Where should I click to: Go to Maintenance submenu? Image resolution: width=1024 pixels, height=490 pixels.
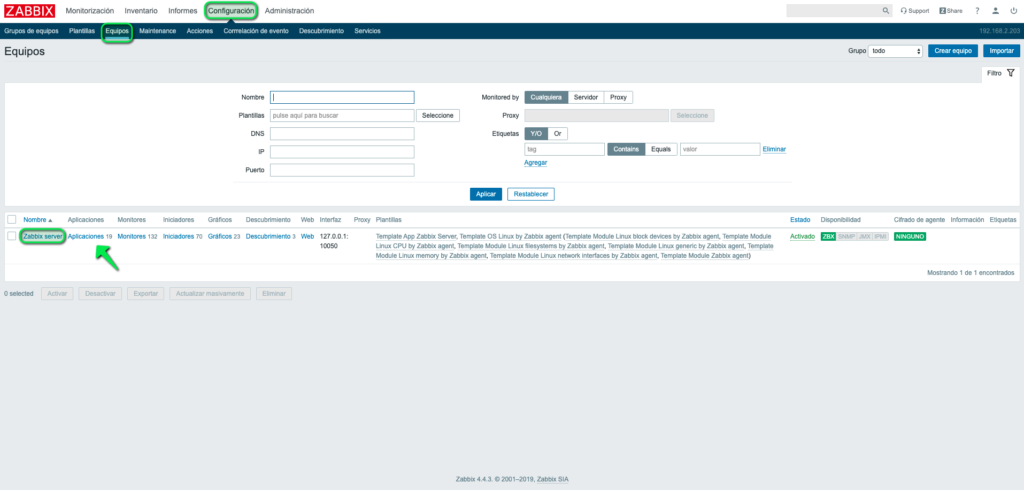tap(157, 31)
